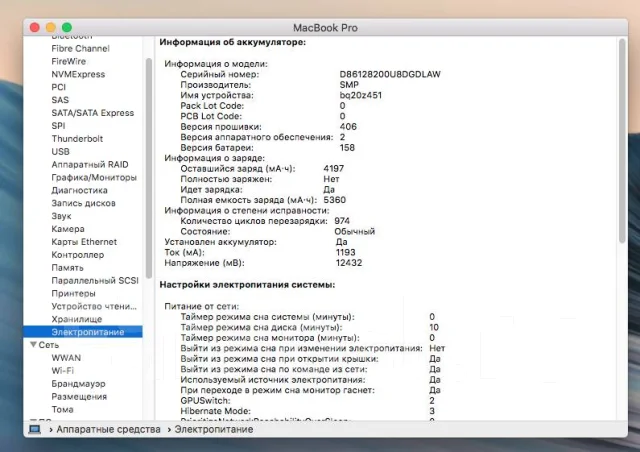Viewport: 640px width, 452px height.
Task: Open Thunderbolt hardware entry
Action: tap(77, 139)
